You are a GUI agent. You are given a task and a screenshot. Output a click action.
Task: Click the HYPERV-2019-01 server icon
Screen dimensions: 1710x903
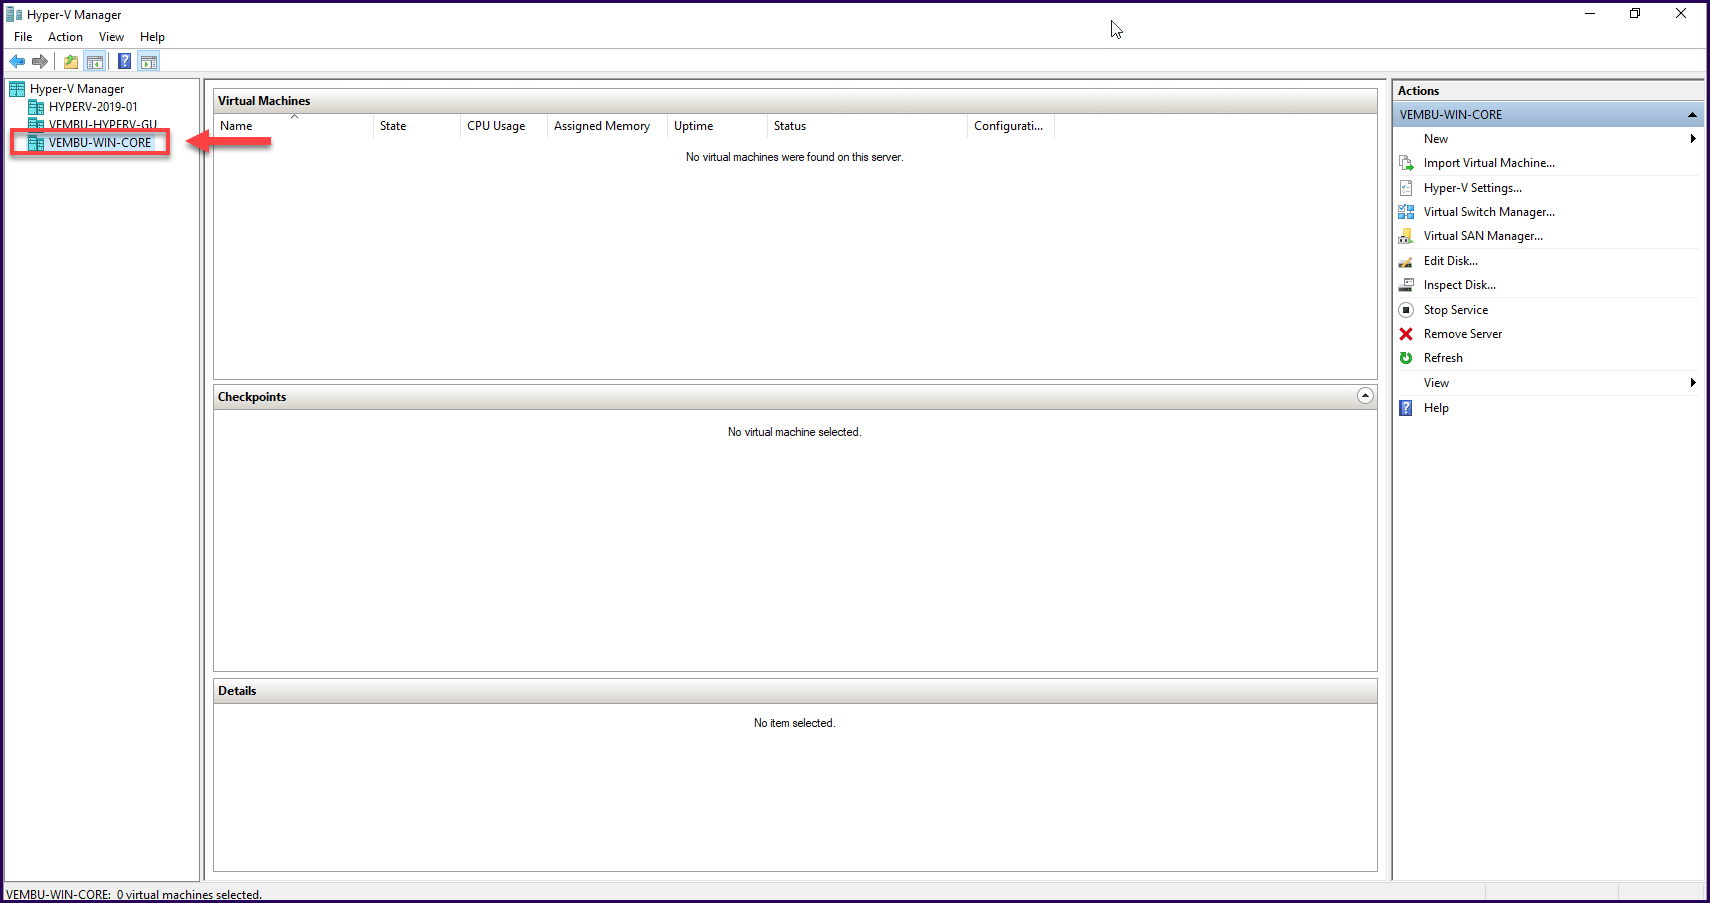36,107
